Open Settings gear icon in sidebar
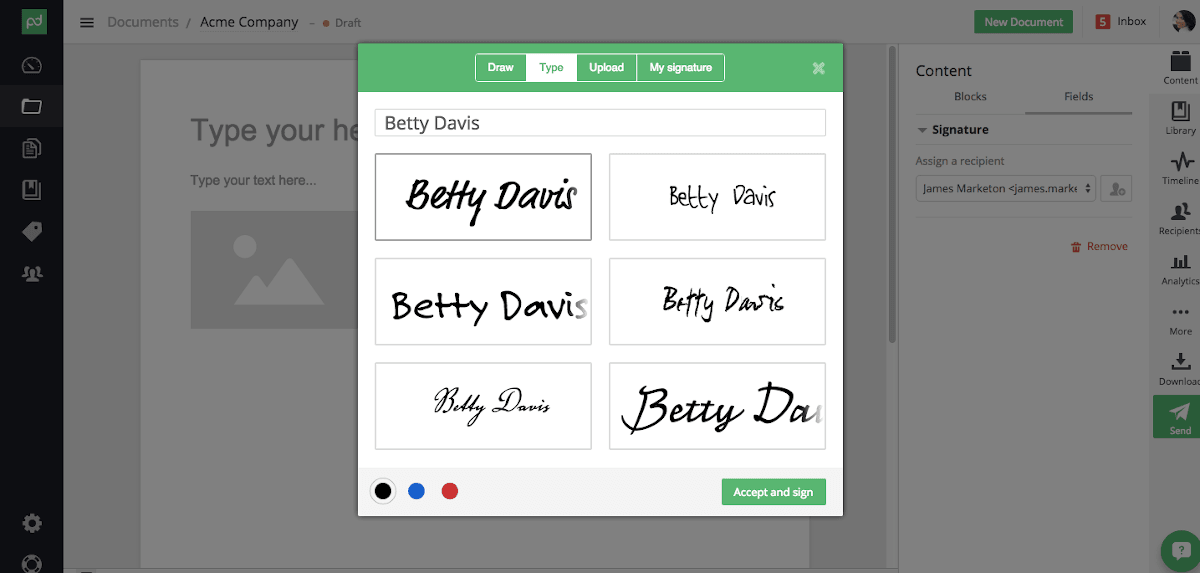This screenshot has height=573, width=1200. [x=31, y=523]
